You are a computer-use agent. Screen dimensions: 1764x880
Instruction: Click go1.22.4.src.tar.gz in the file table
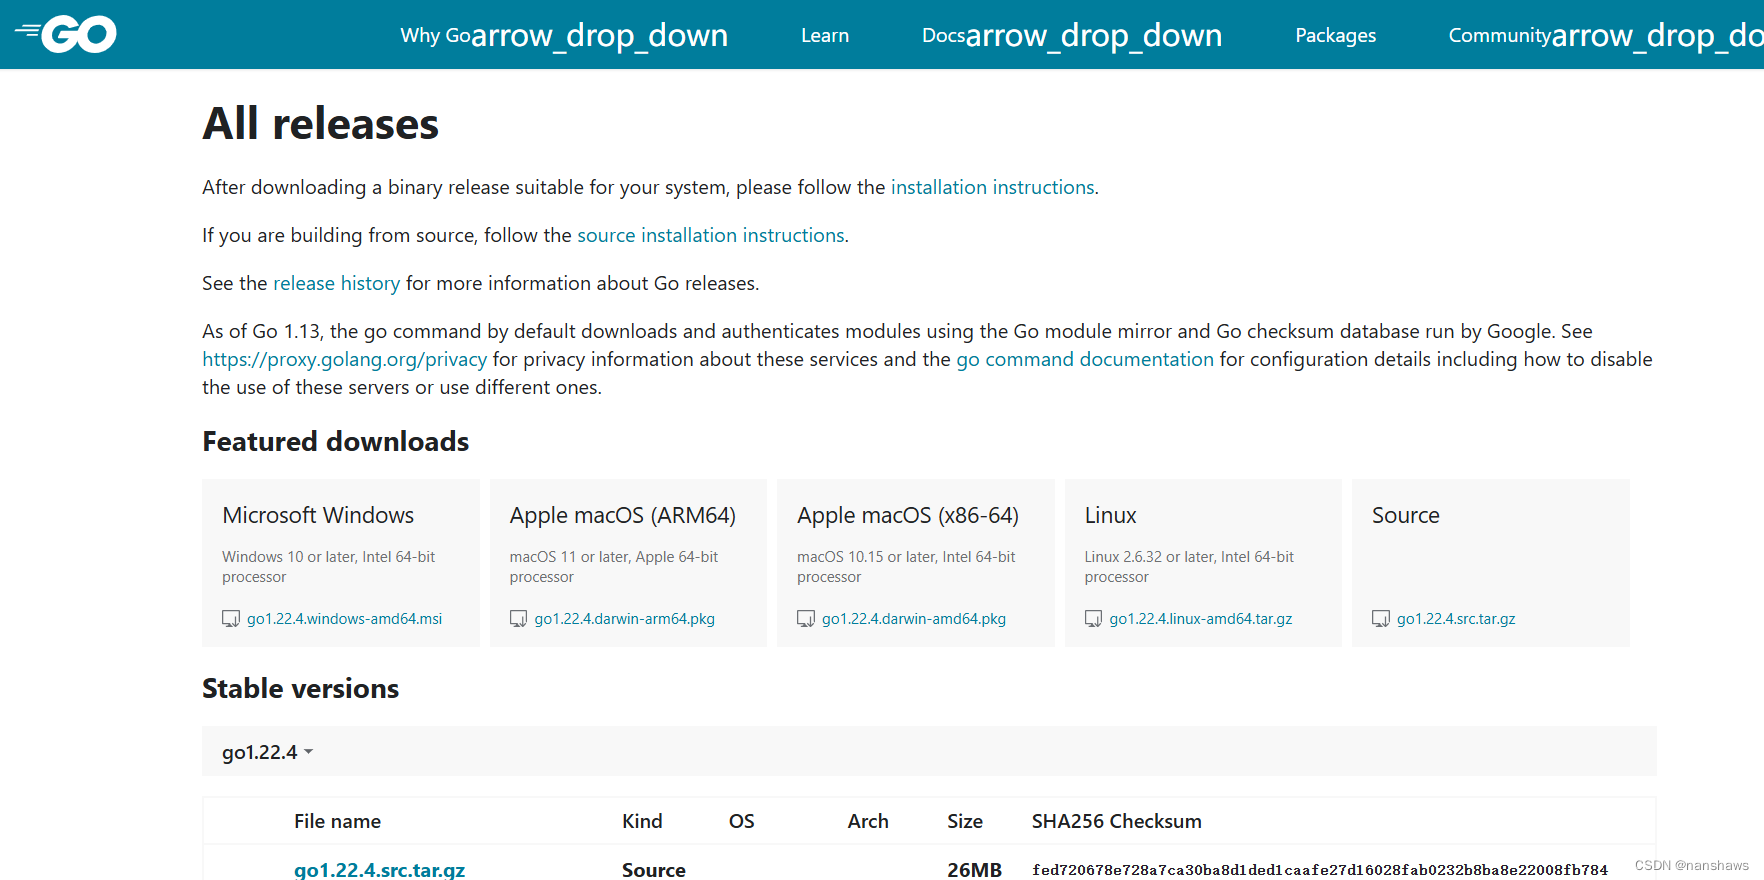point(380,869)
